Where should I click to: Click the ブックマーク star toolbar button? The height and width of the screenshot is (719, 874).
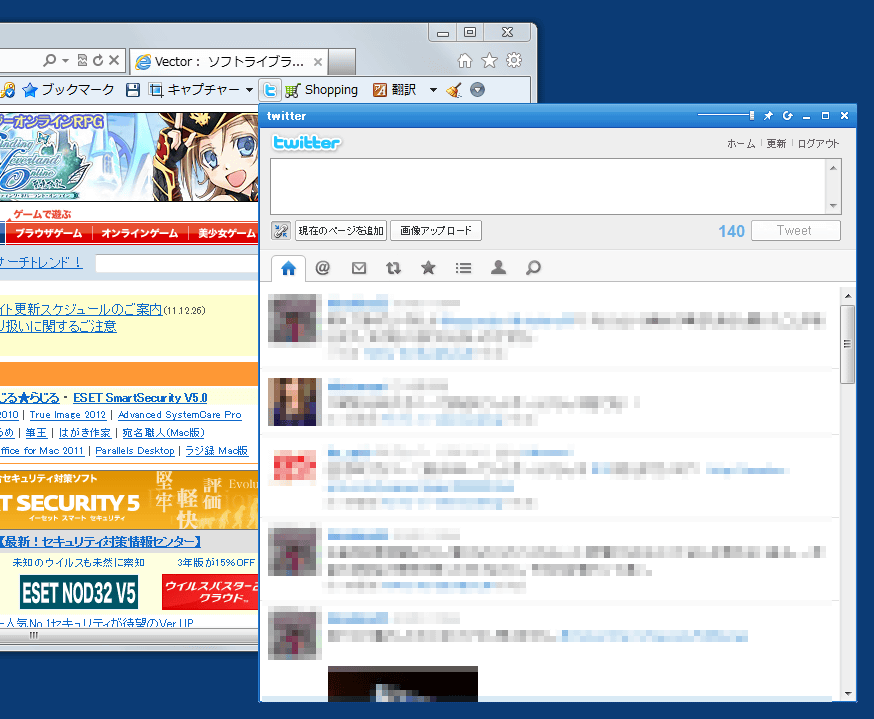tap(68, 90)
